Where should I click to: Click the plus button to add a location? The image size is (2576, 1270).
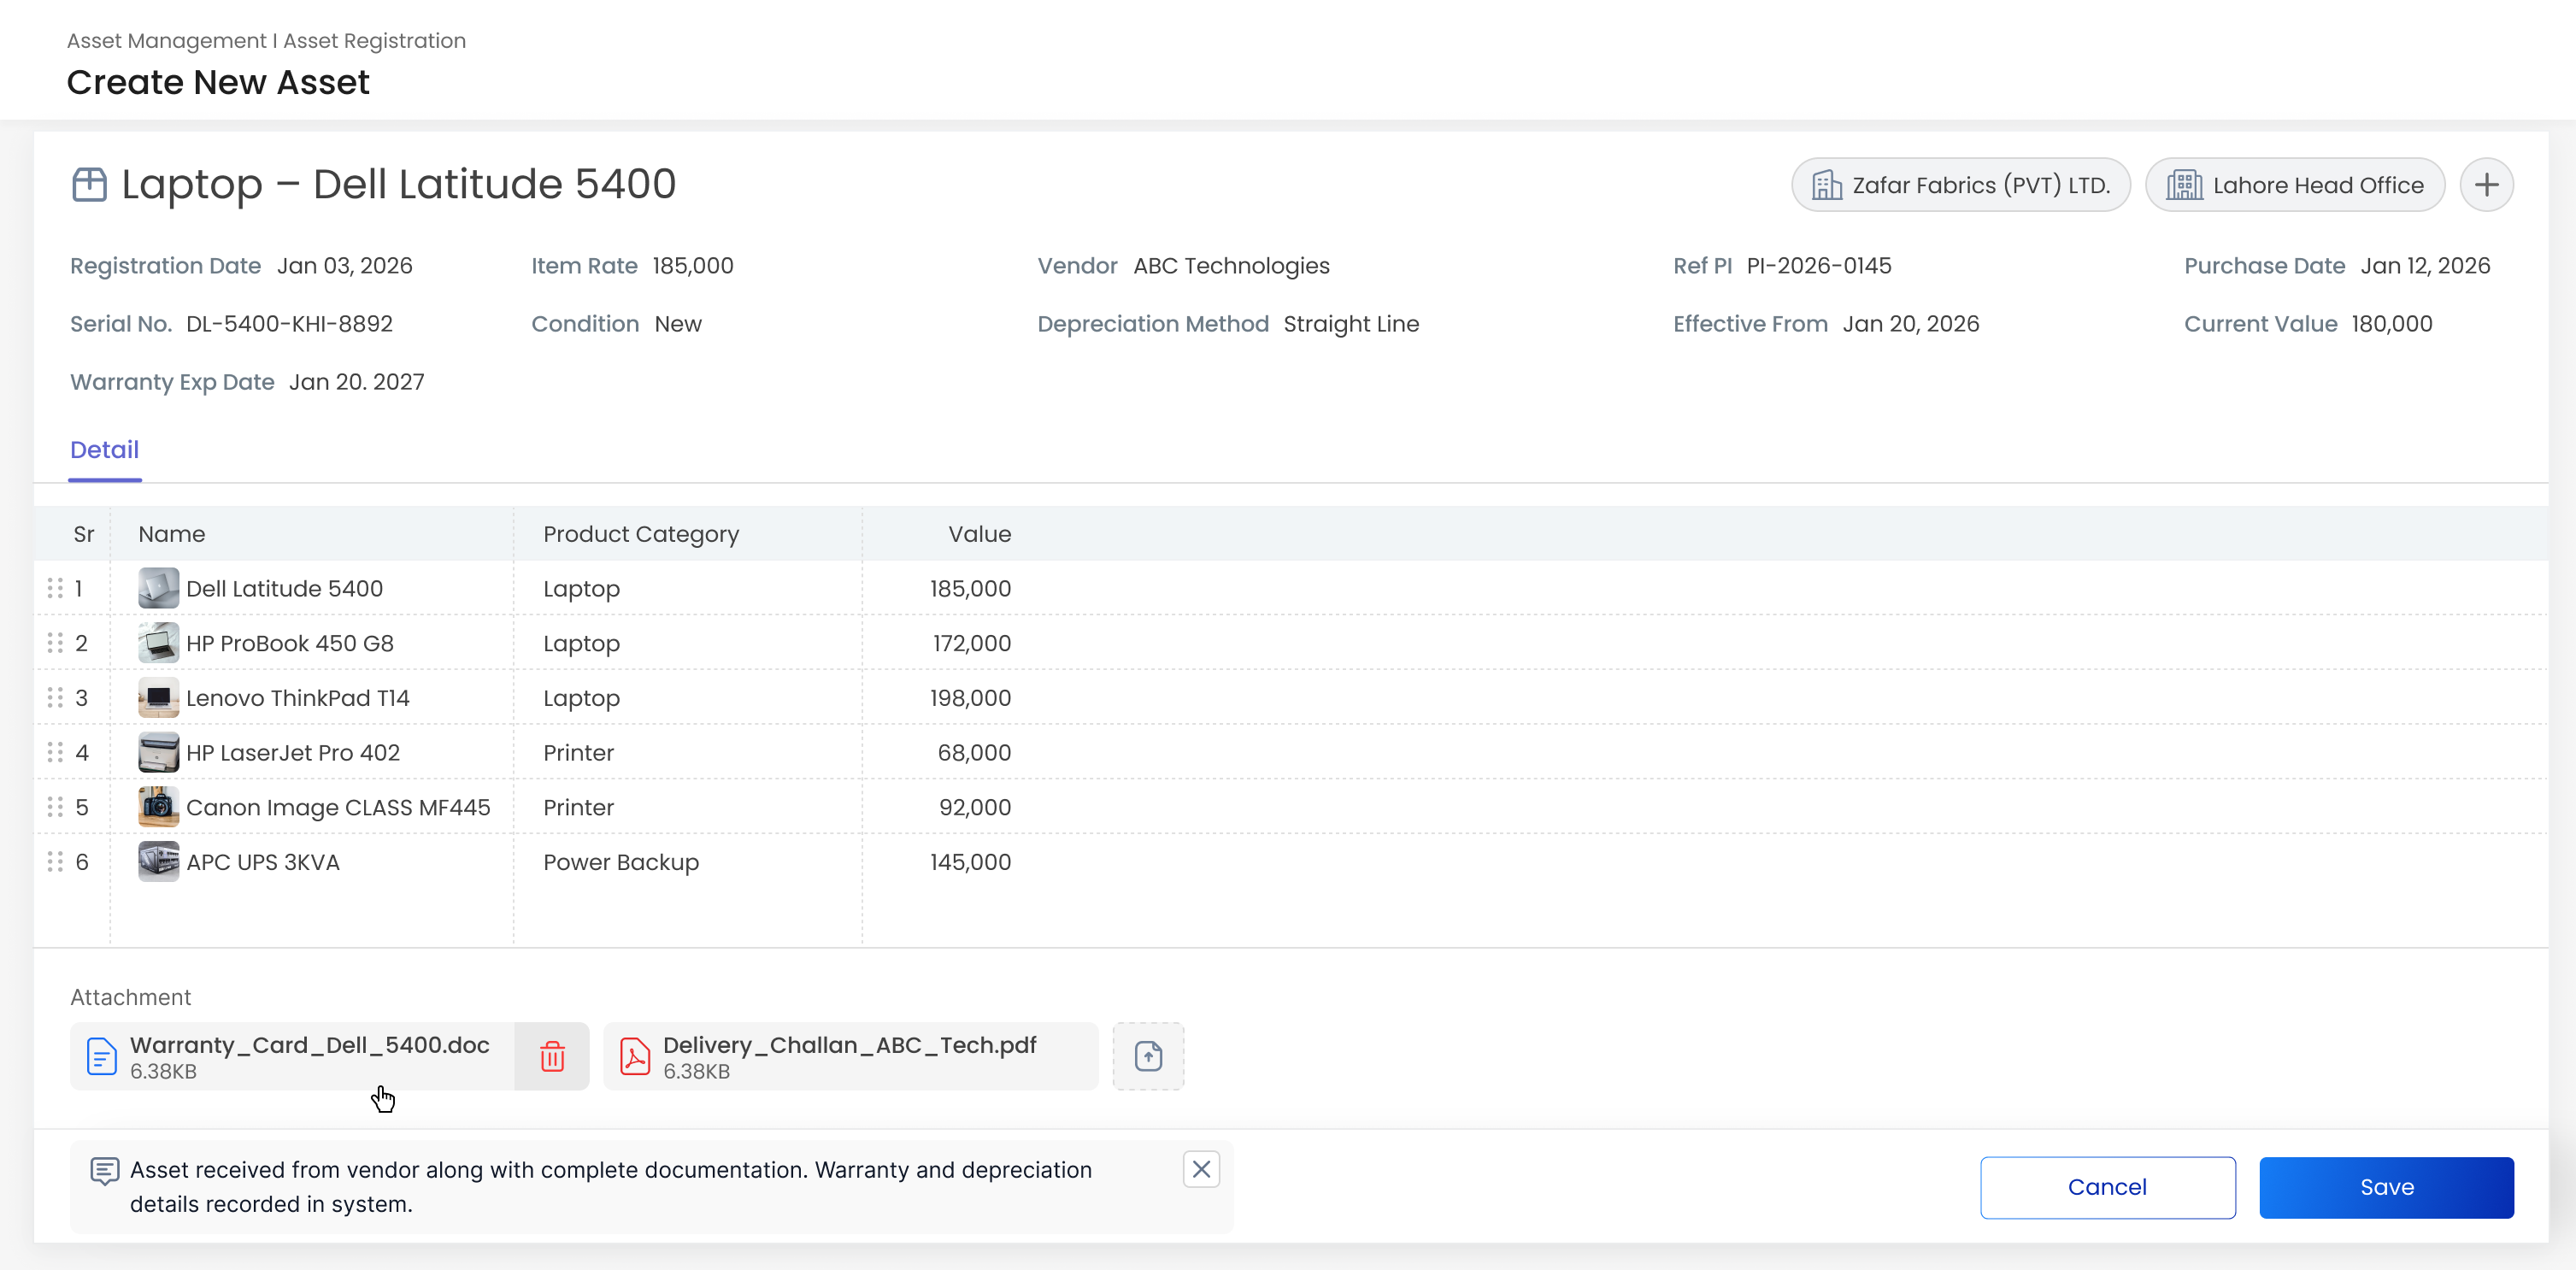tap(2486, 185)
